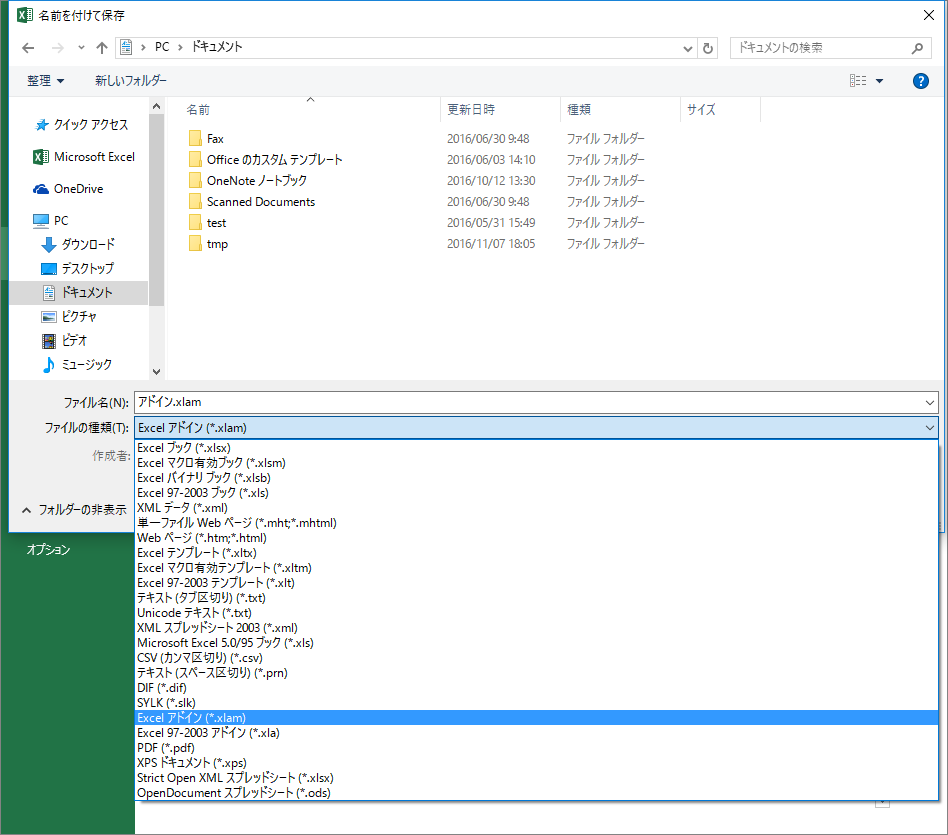The height and width of the screenshot is (835, 948).
Task: Click the Fax folder icon
Action: point(195,138)
